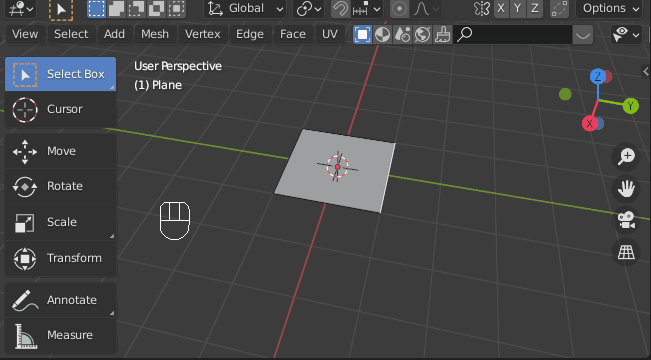Screen dimensions: 651x360
Task: Open the Add menu
Action: tap(114, 34)
